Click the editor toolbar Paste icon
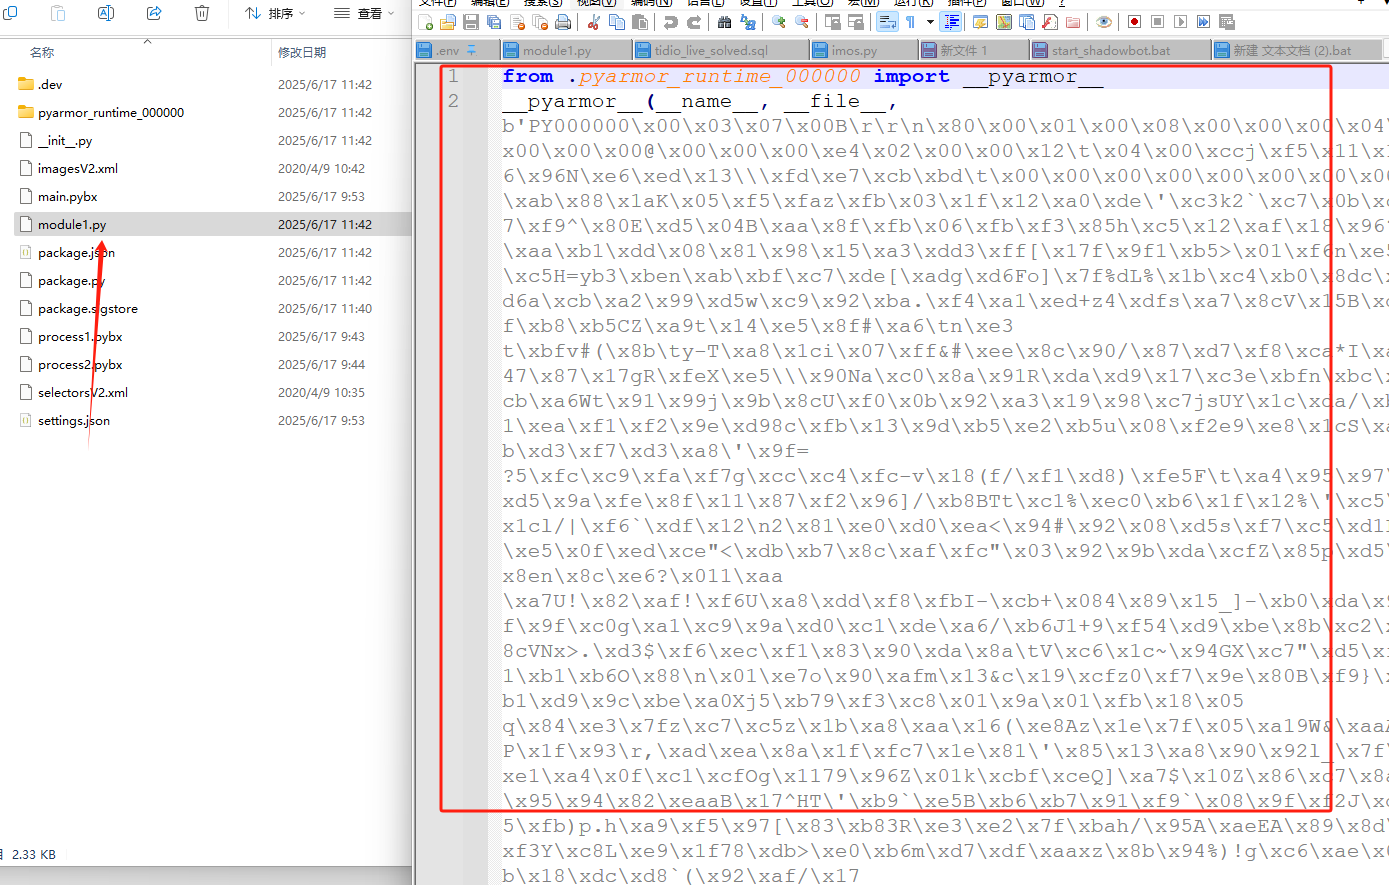The width and height of the screenshot is (1389, 885). coord(640,22)
